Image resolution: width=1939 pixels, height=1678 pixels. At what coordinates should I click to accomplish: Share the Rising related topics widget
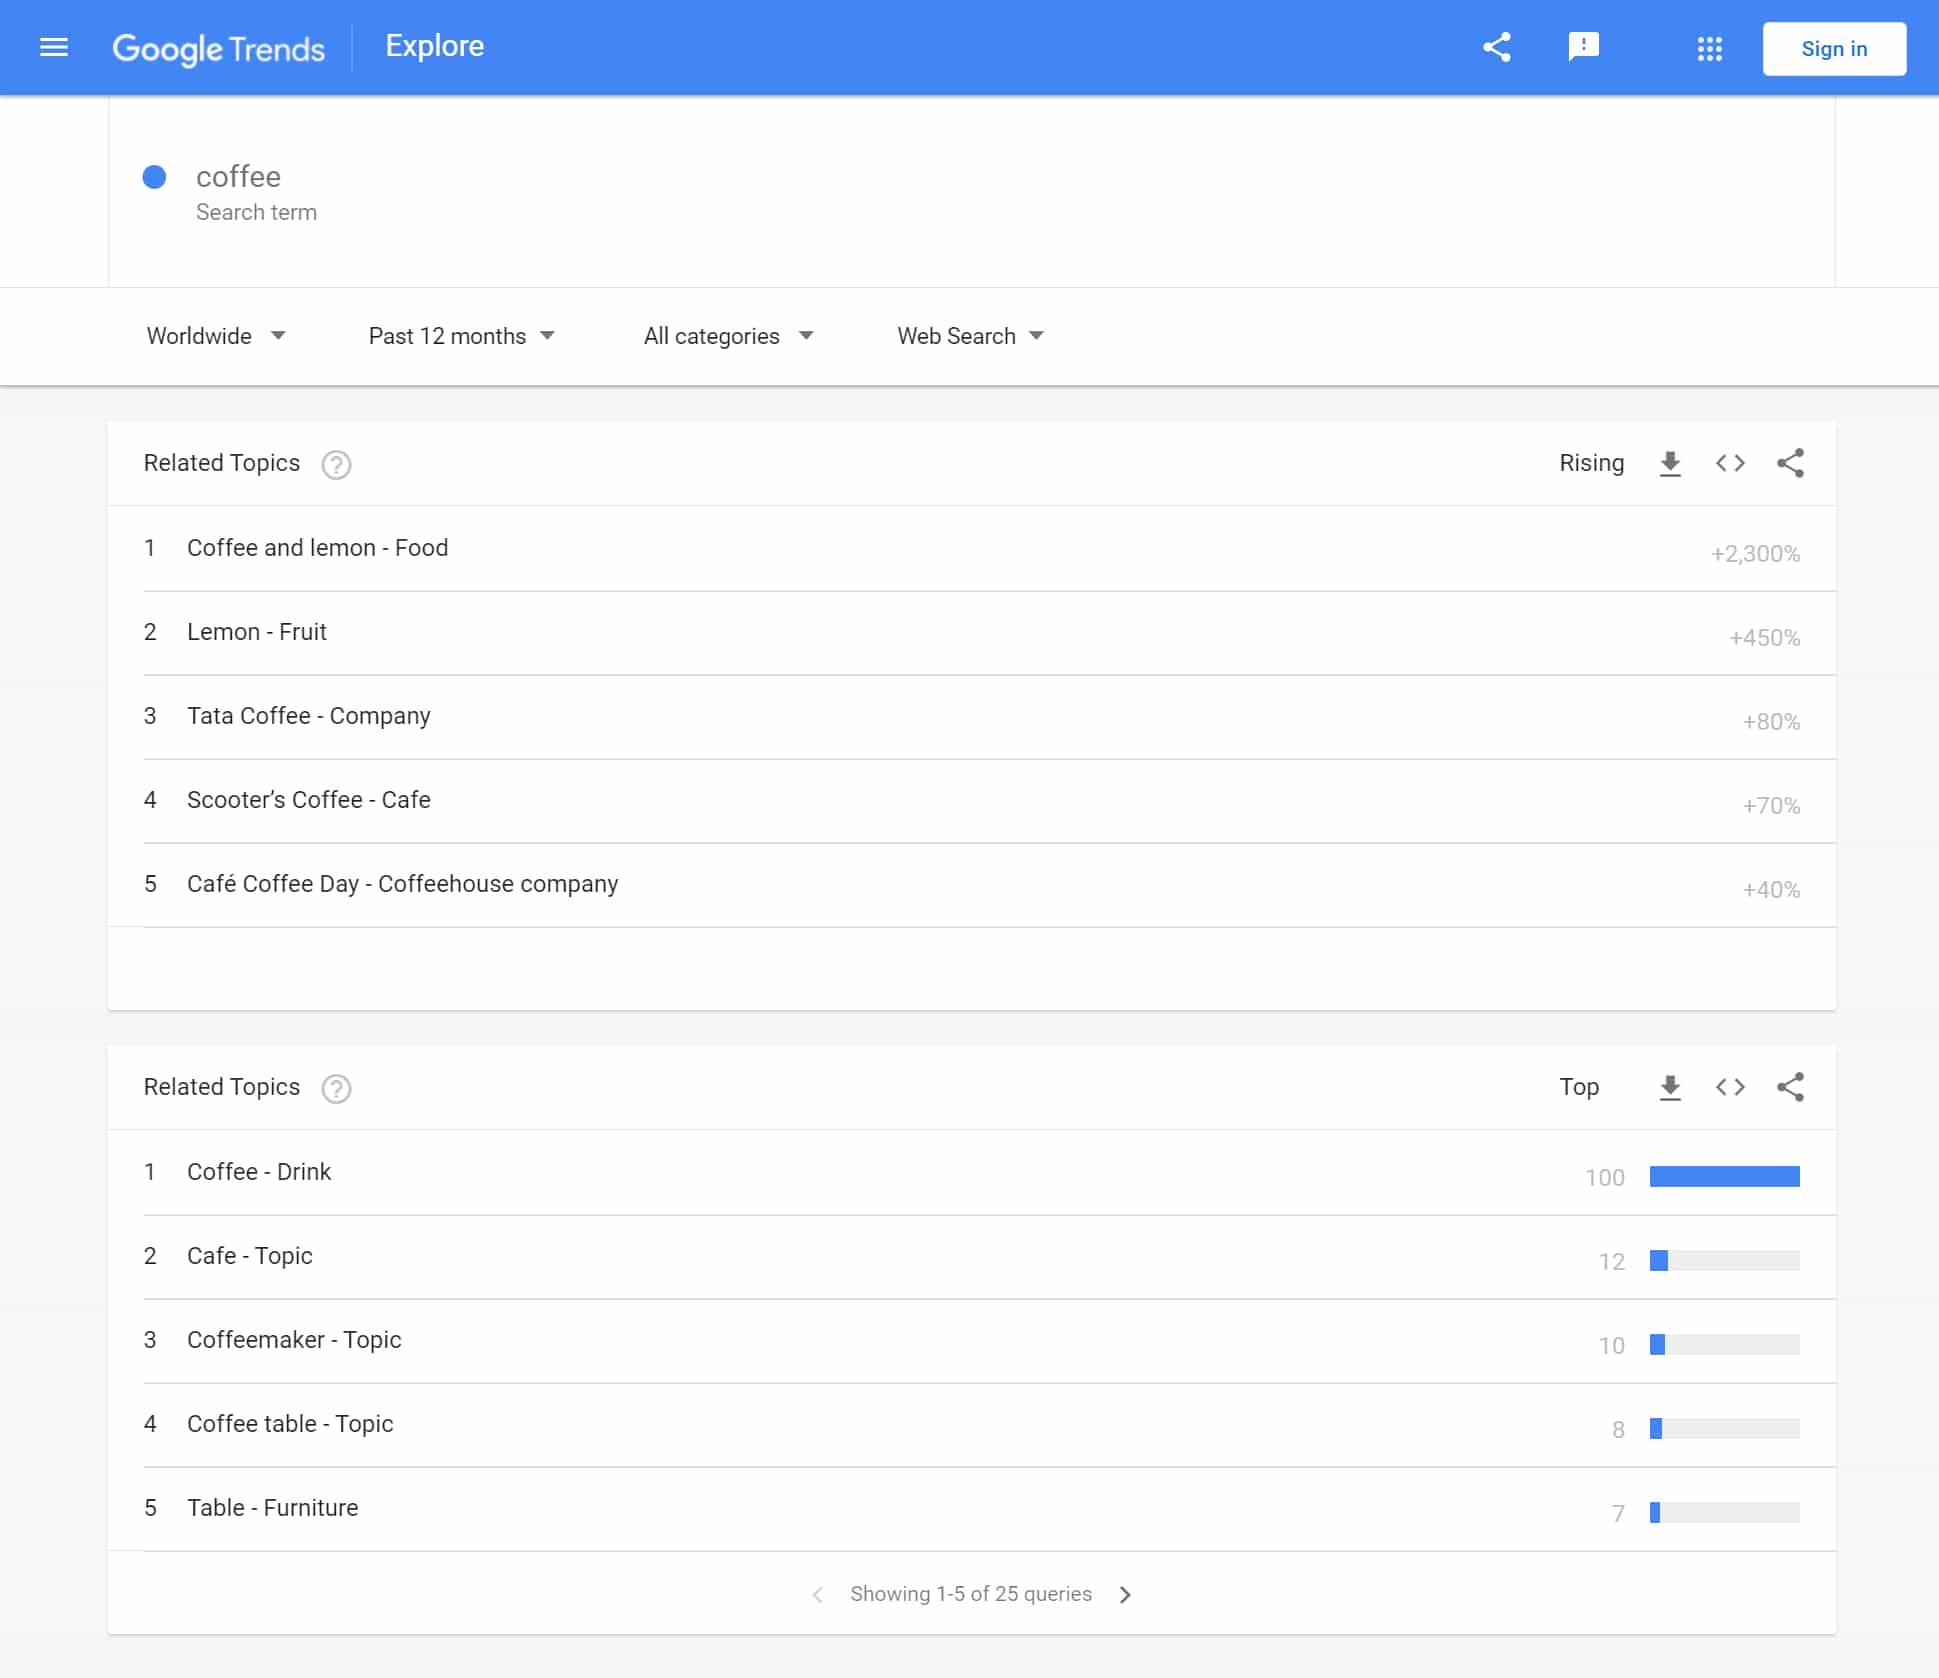[1790, 463]
